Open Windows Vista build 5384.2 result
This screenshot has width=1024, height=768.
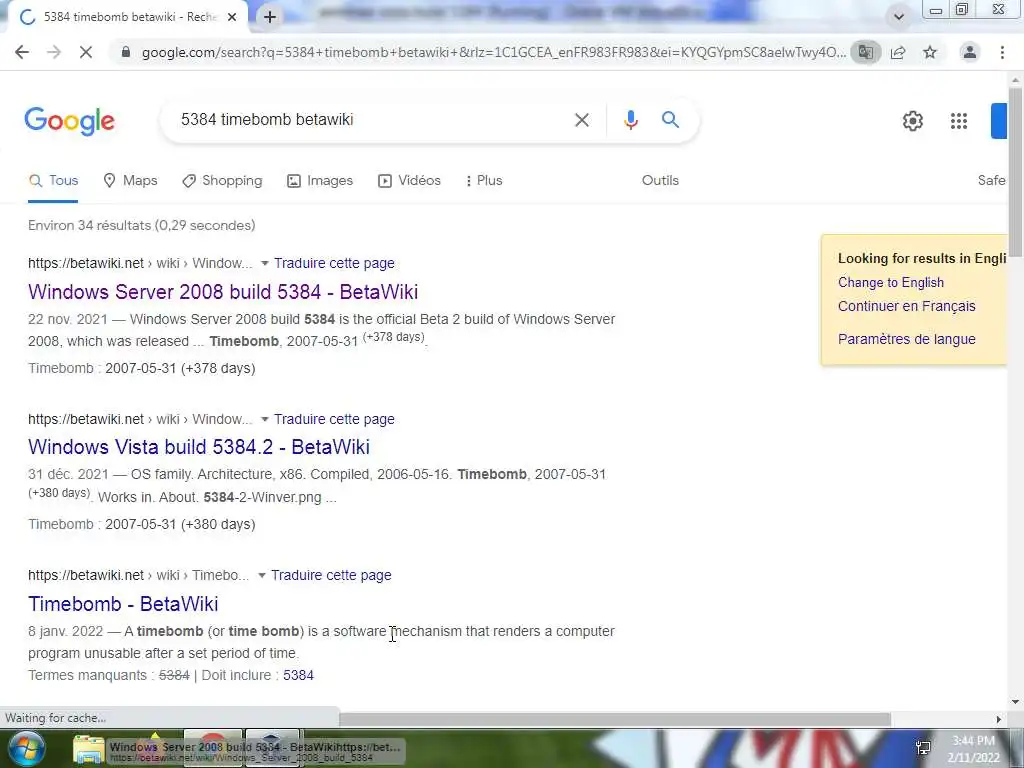(199, 447)
